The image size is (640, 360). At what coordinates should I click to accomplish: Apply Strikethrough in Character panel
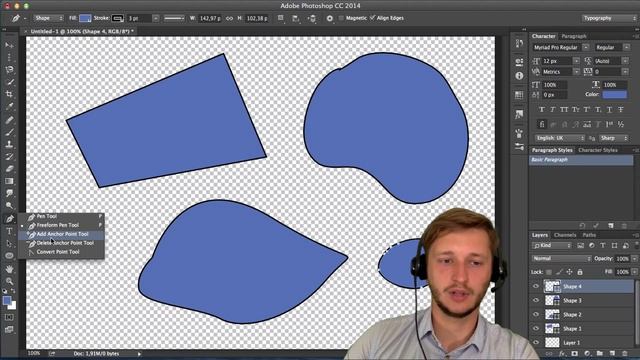[x=621, y=109]
